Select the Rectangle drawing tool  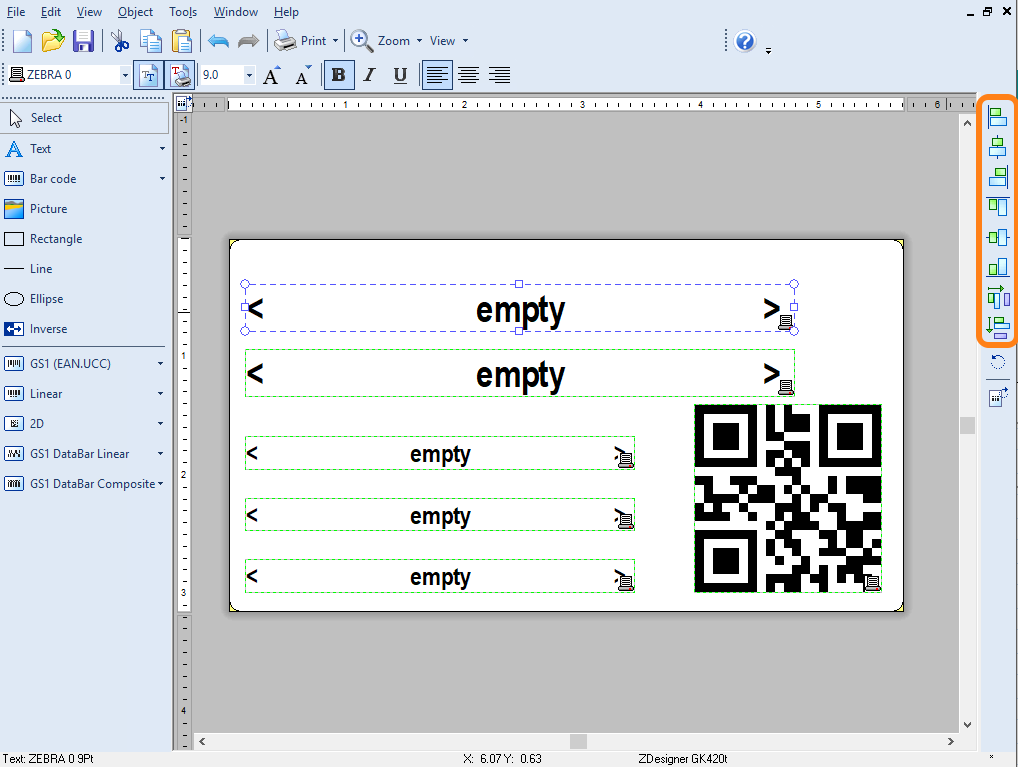coord(56,239)
